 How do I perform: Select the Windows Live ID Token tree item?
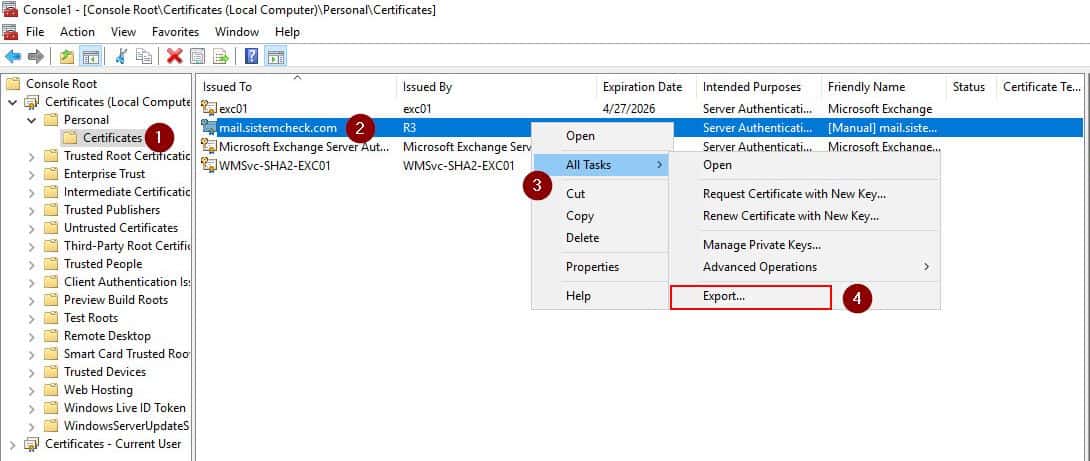tap(124, 407)
